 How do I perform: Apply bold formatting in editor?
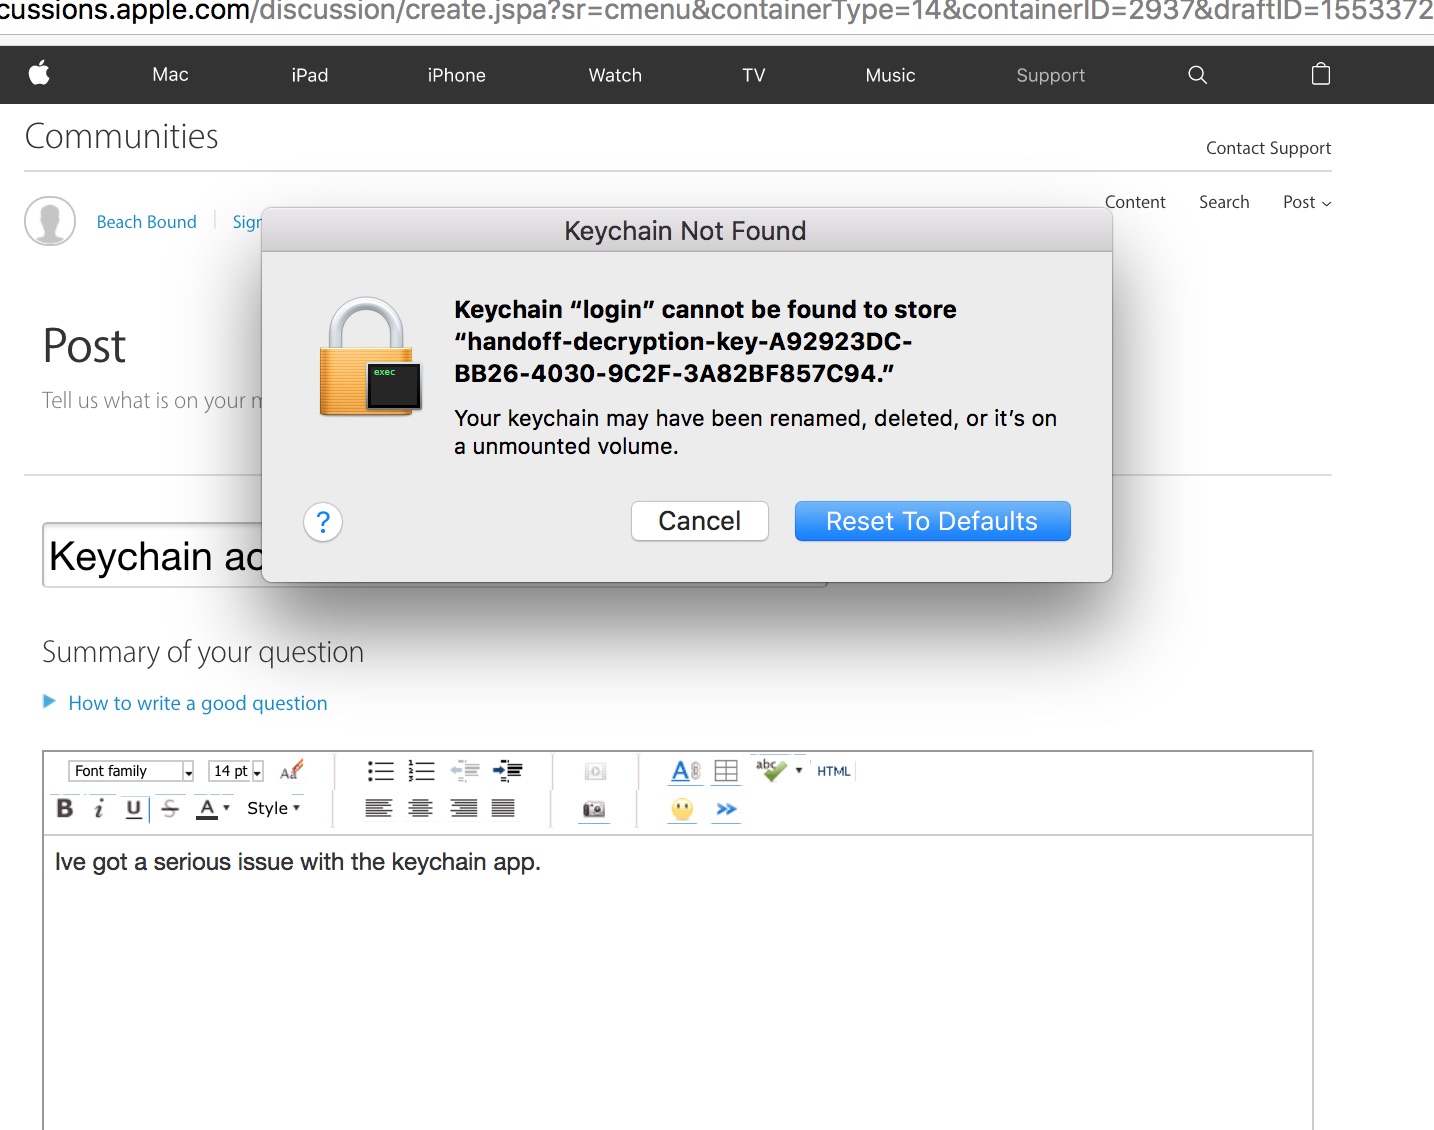pyautogui.click(x=65, y=808)
